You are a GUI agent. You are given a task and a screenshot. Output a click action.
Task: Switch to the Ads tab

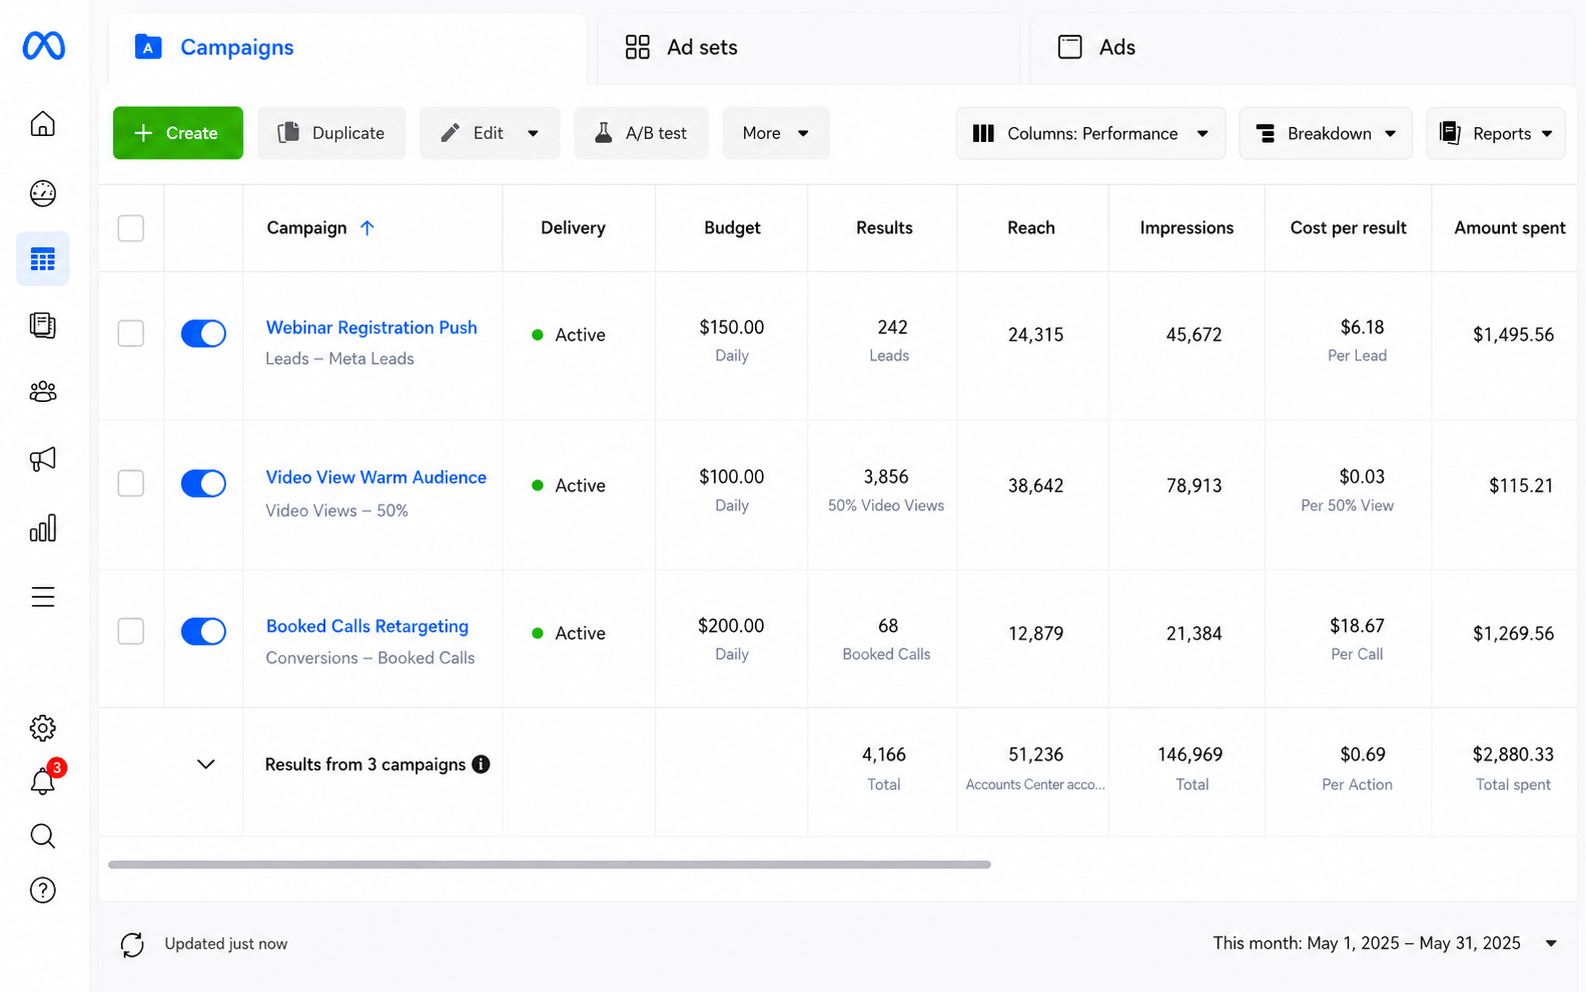(x=1096, y=47)
